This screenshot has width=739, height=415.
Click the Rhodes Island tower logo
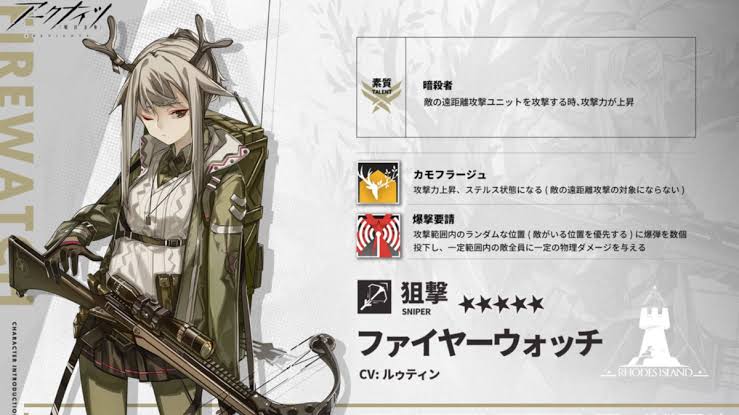click(655, 333)
